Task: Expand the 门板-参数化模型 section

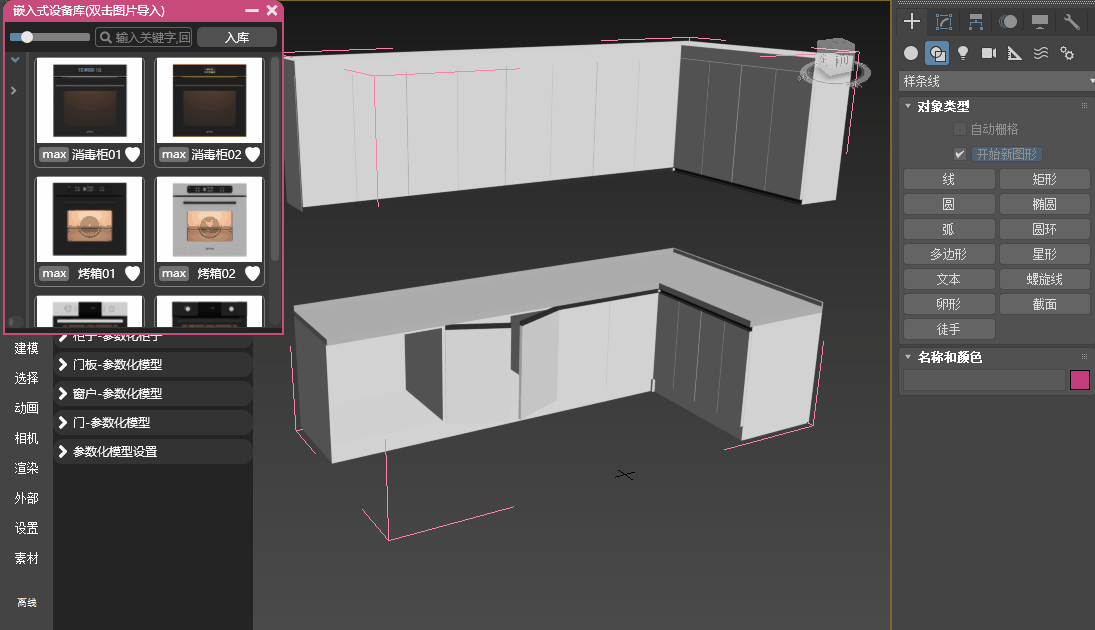Action: click(153, 365)
